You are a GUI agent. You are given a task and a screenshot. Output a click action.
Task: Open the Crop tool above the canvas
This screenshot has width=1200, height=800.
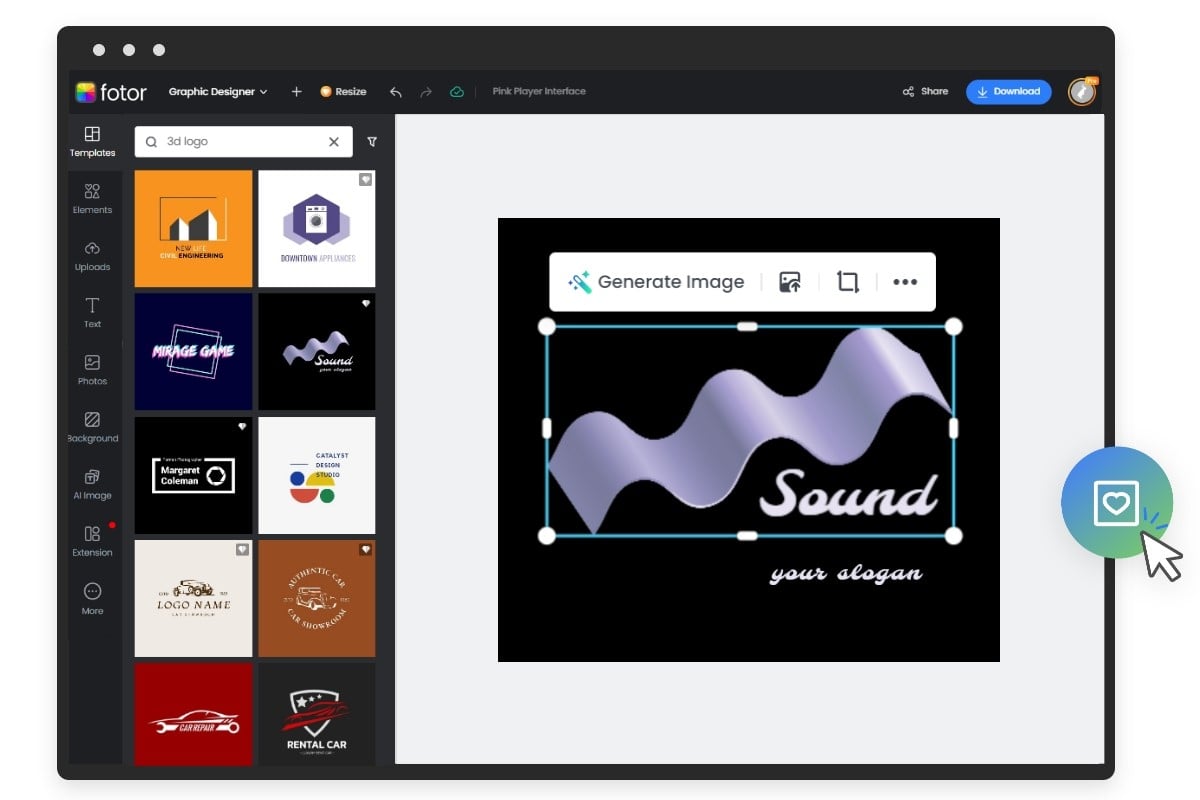[x=848, y=281]
